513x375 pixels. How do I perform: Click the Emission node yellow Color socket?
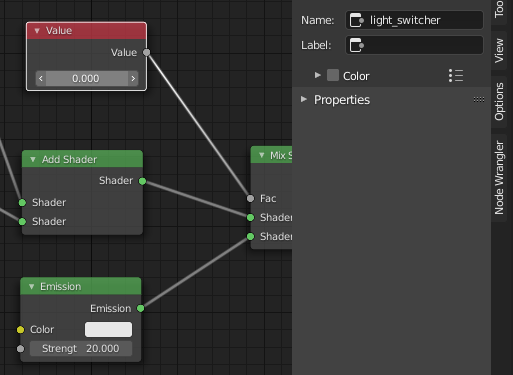tap(20, 330)
